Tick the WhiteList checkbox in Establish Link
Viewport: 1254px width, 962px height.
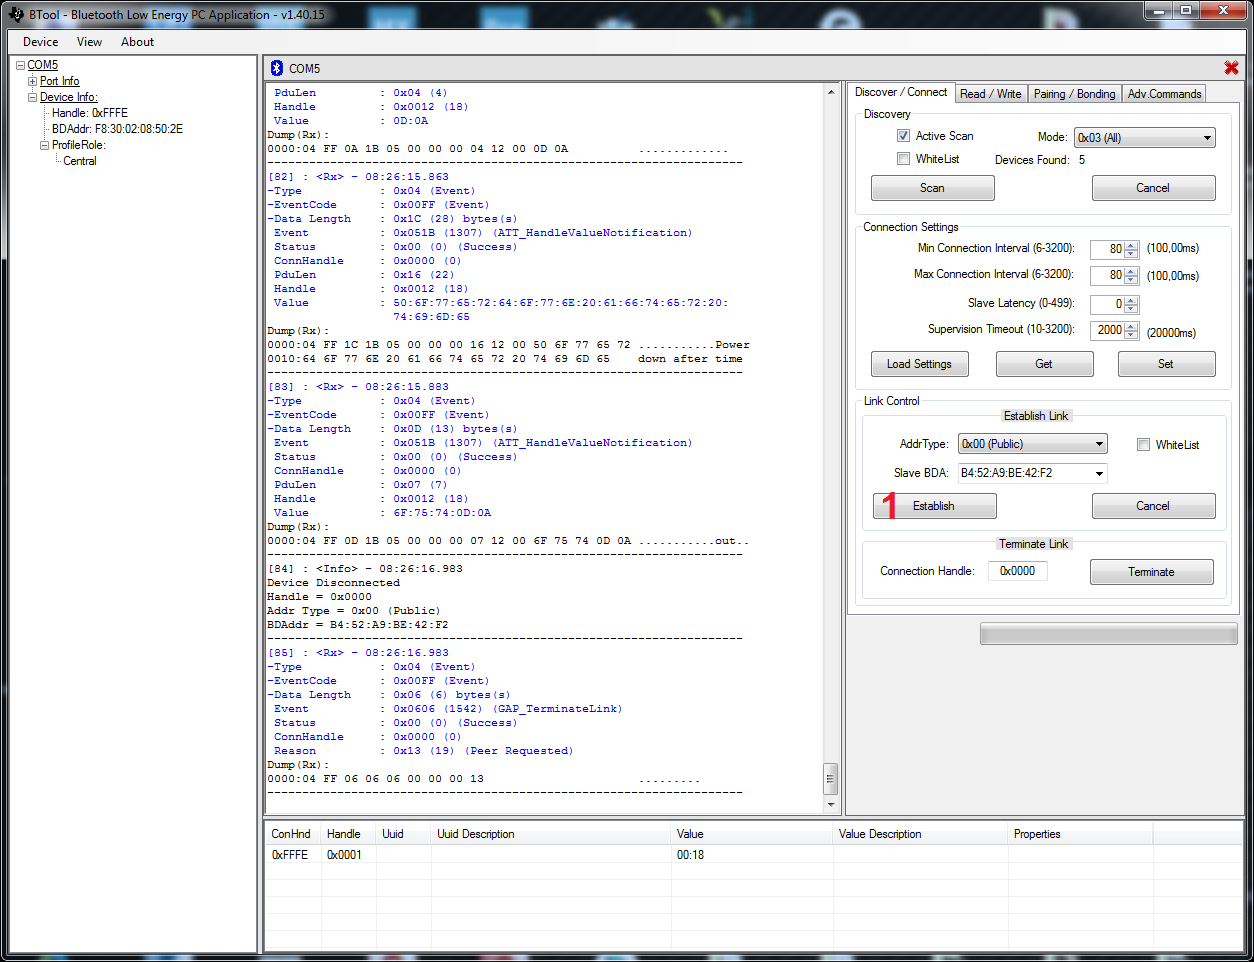1143,445
